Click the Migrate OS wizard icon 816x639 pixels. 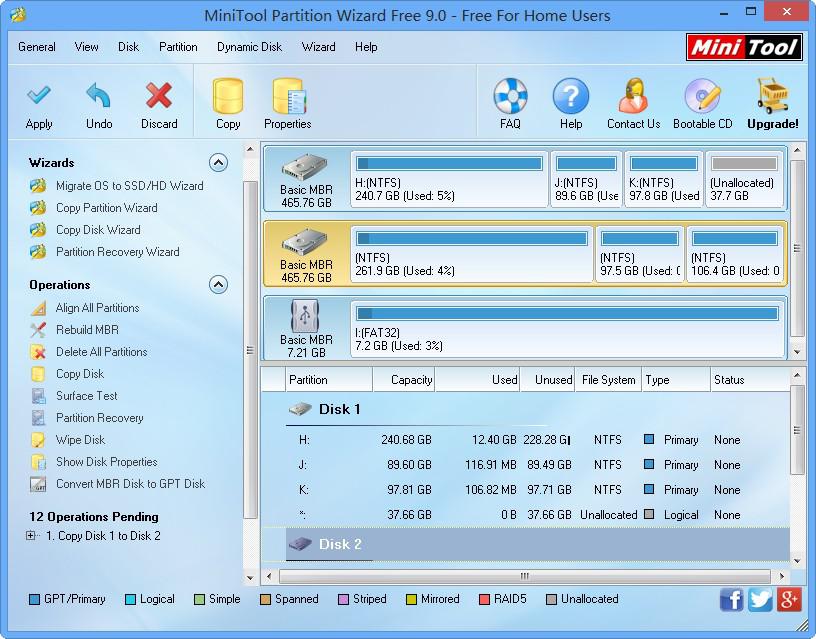tap(38, 186)
